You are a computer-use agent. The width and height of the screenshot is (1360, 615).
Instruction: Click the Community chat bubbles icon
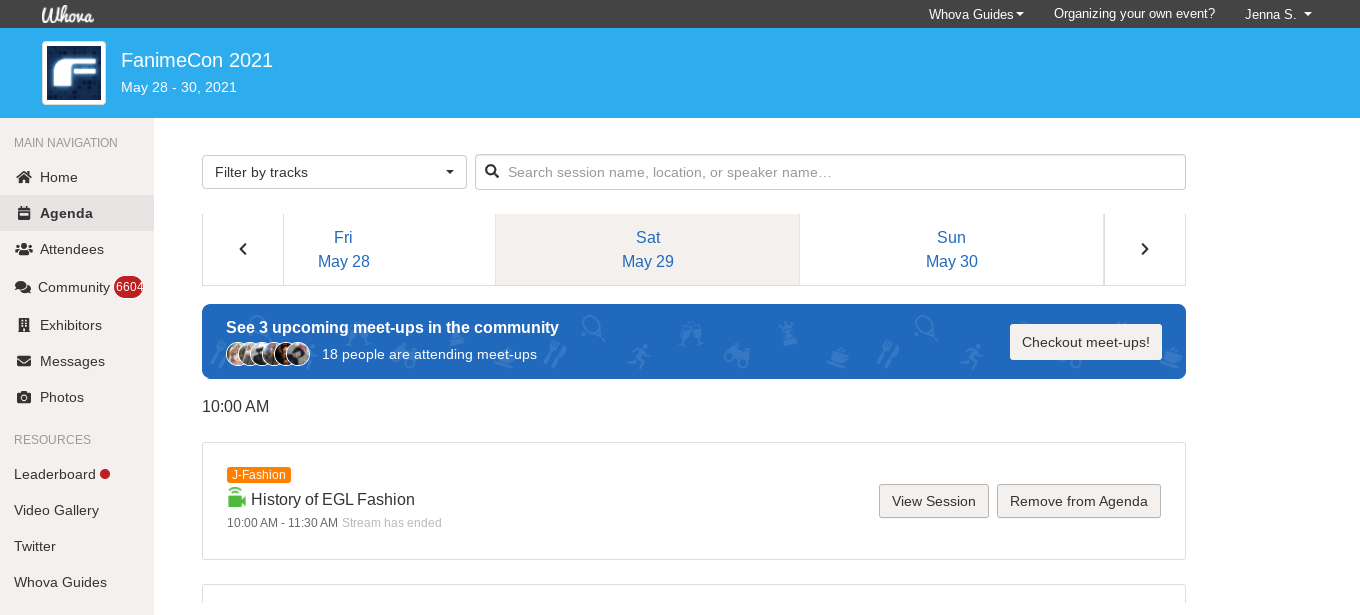pyautogui.click(x=23, y=287)
